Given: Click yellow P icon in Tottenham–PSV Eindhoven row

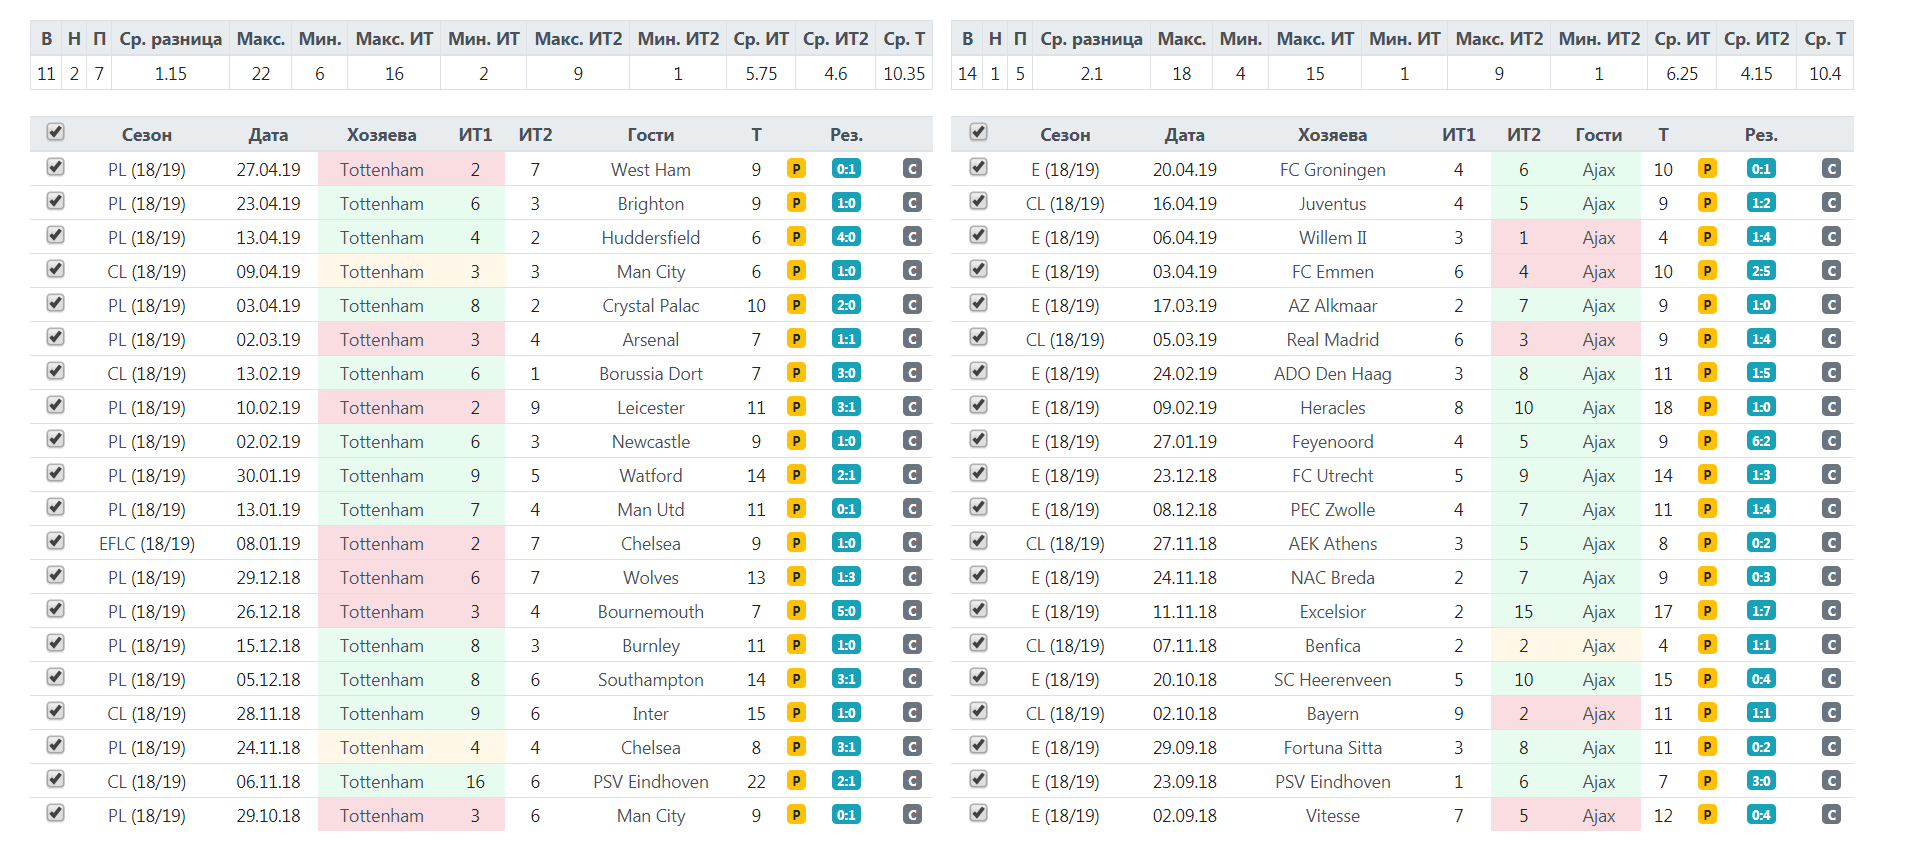Looking at the screenshot, I should coord(796,781).
